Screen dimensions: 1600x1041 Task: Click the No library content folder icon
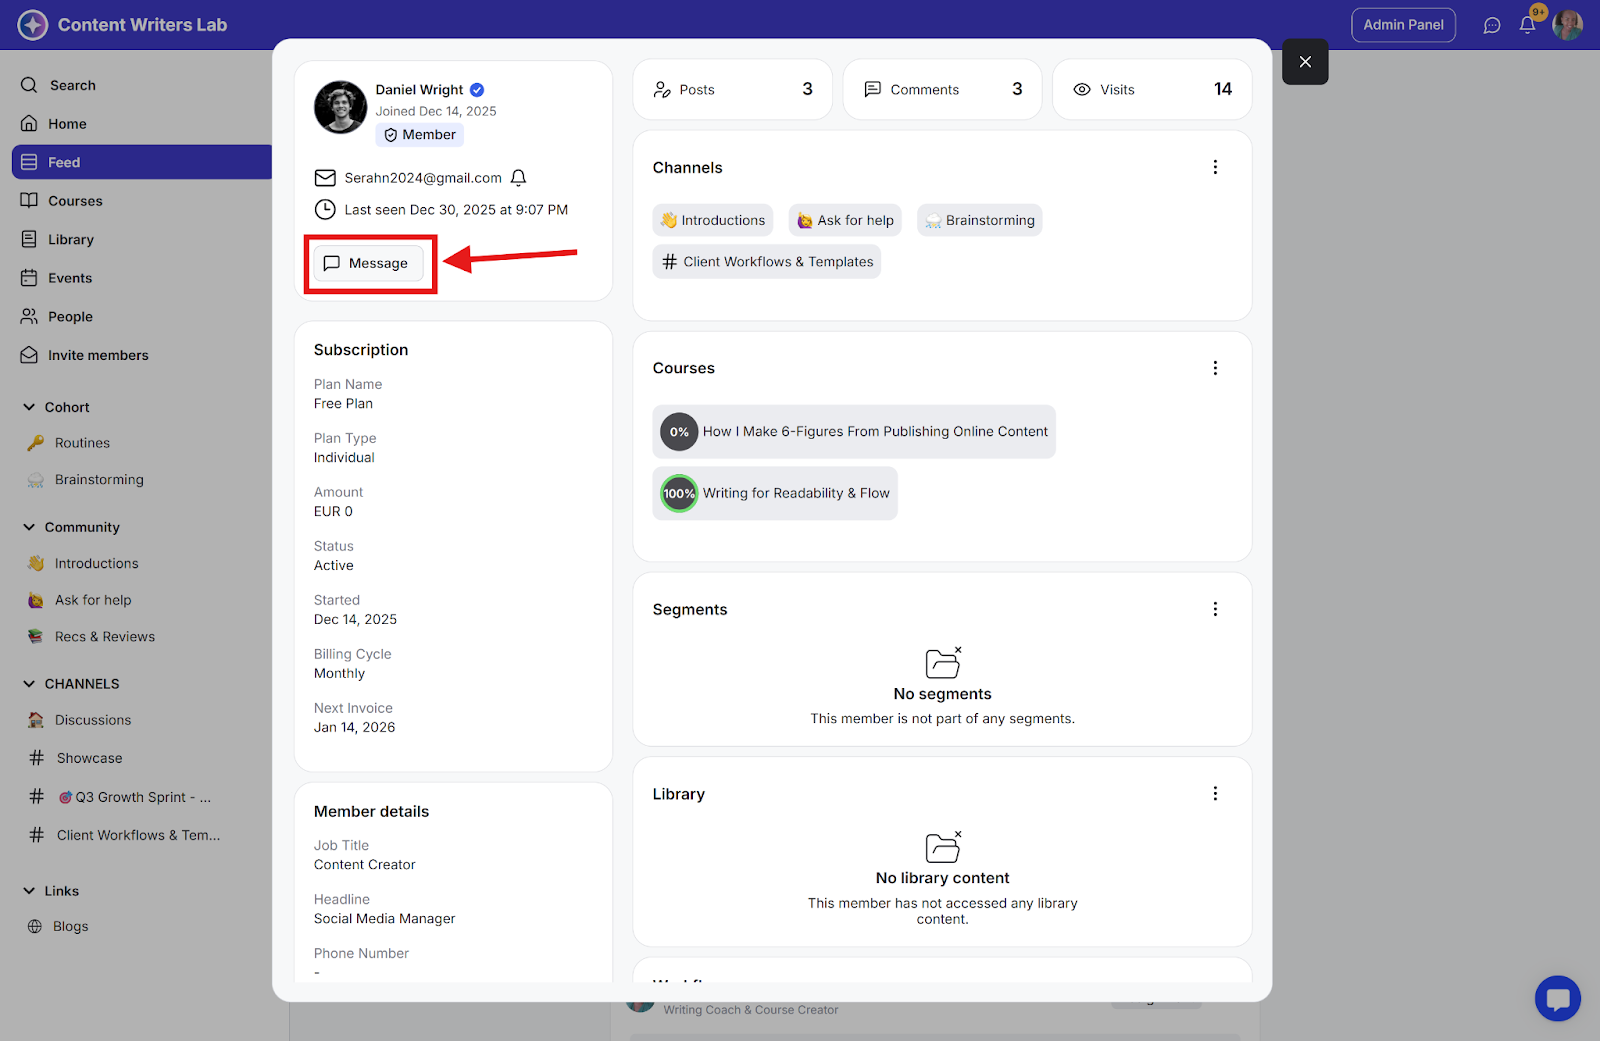[943, 846]
